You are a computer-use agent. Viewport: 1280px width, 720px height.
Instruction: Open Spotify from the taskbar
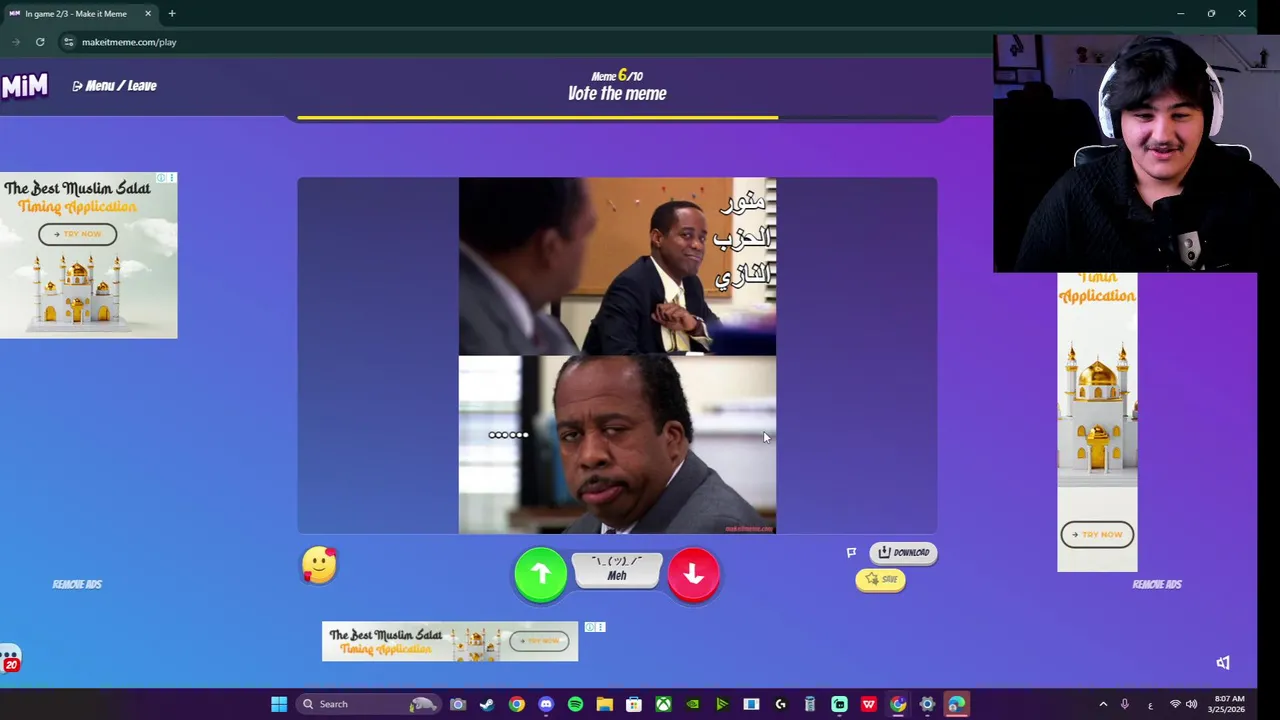[x=575, y=704]
